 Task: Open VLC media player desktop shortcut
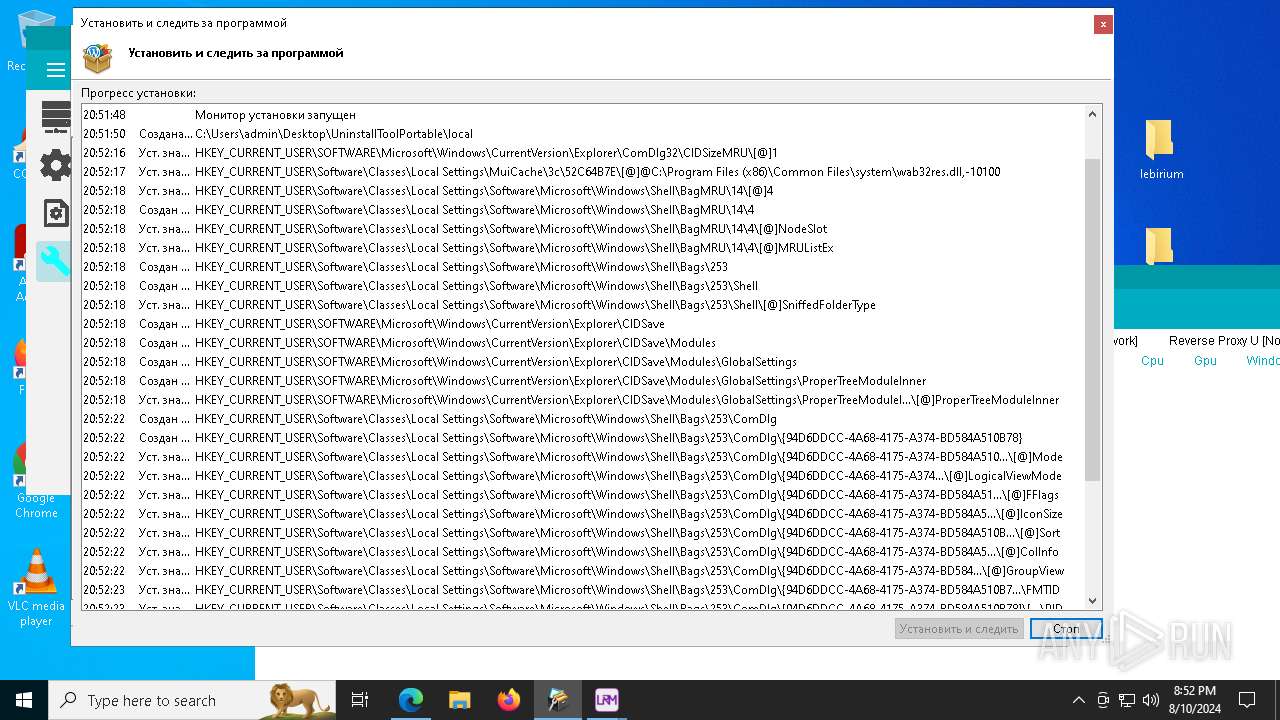point(36,588)
